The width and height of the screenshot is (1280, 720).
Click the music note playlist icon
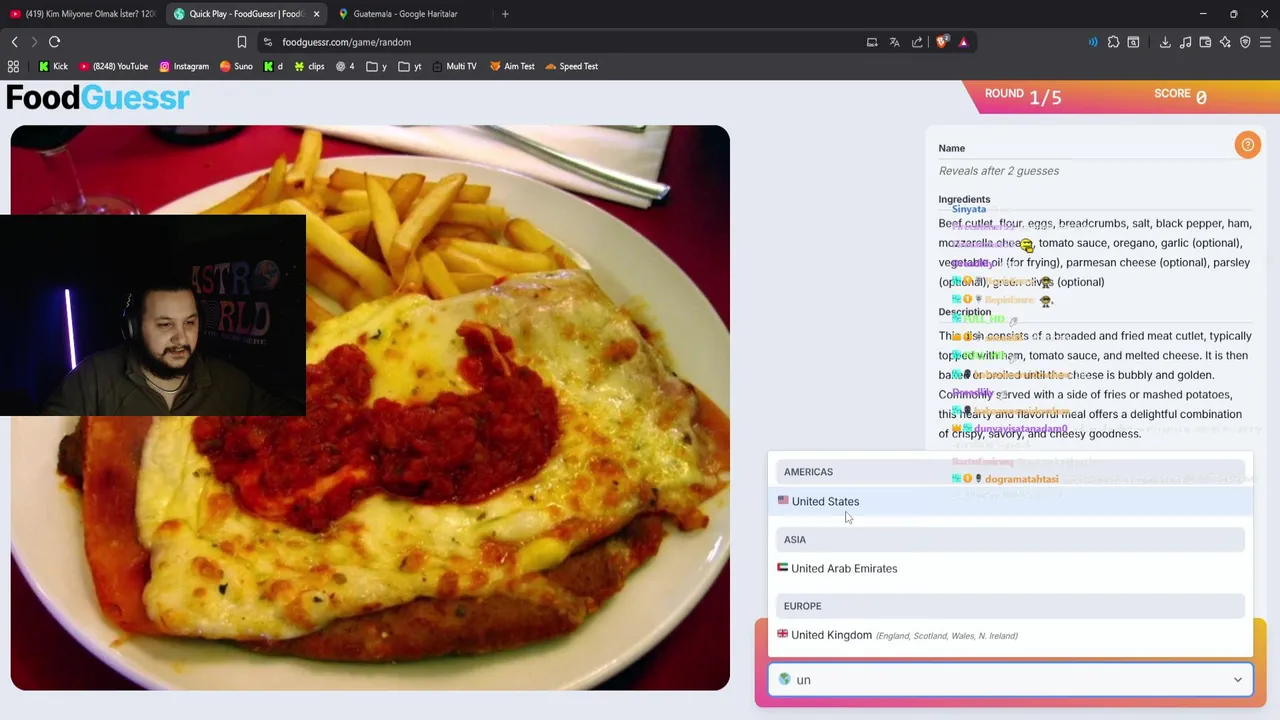coord(1185,42)
